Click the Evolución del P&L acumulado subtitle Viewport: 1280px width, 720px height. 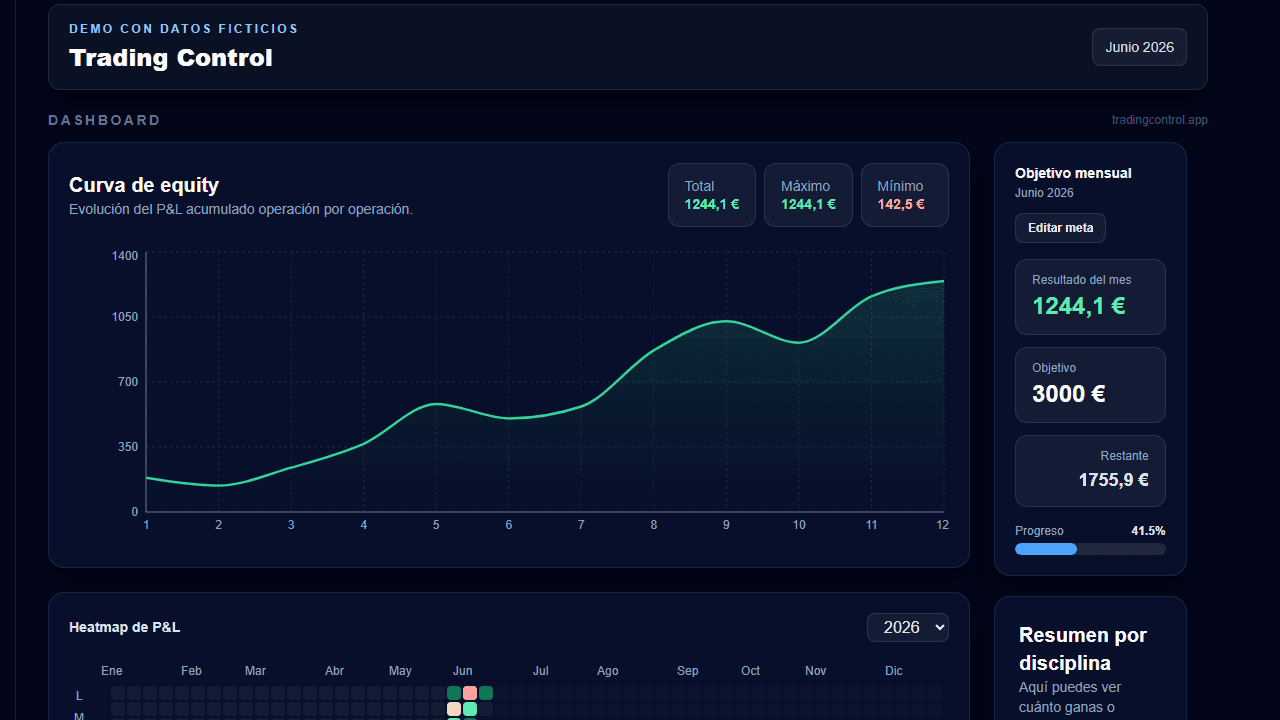click(x=241, y=209)
